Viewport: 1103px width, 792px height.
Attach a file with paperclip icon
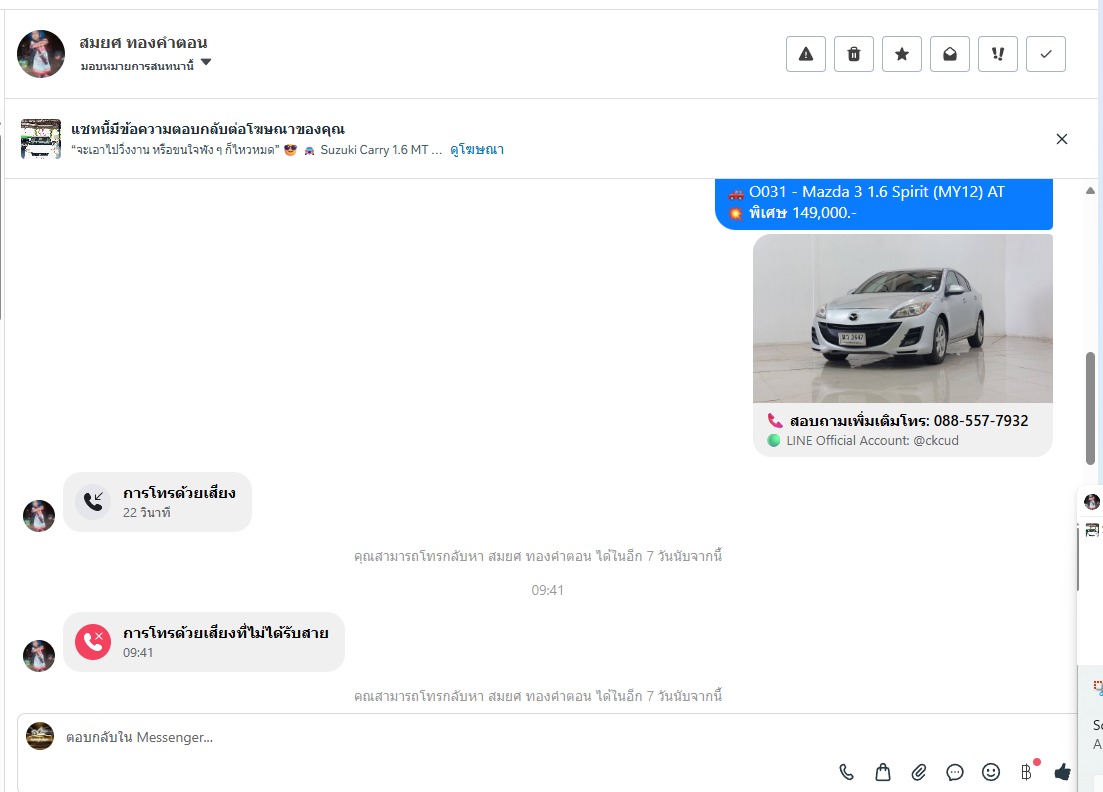(919, 772)
